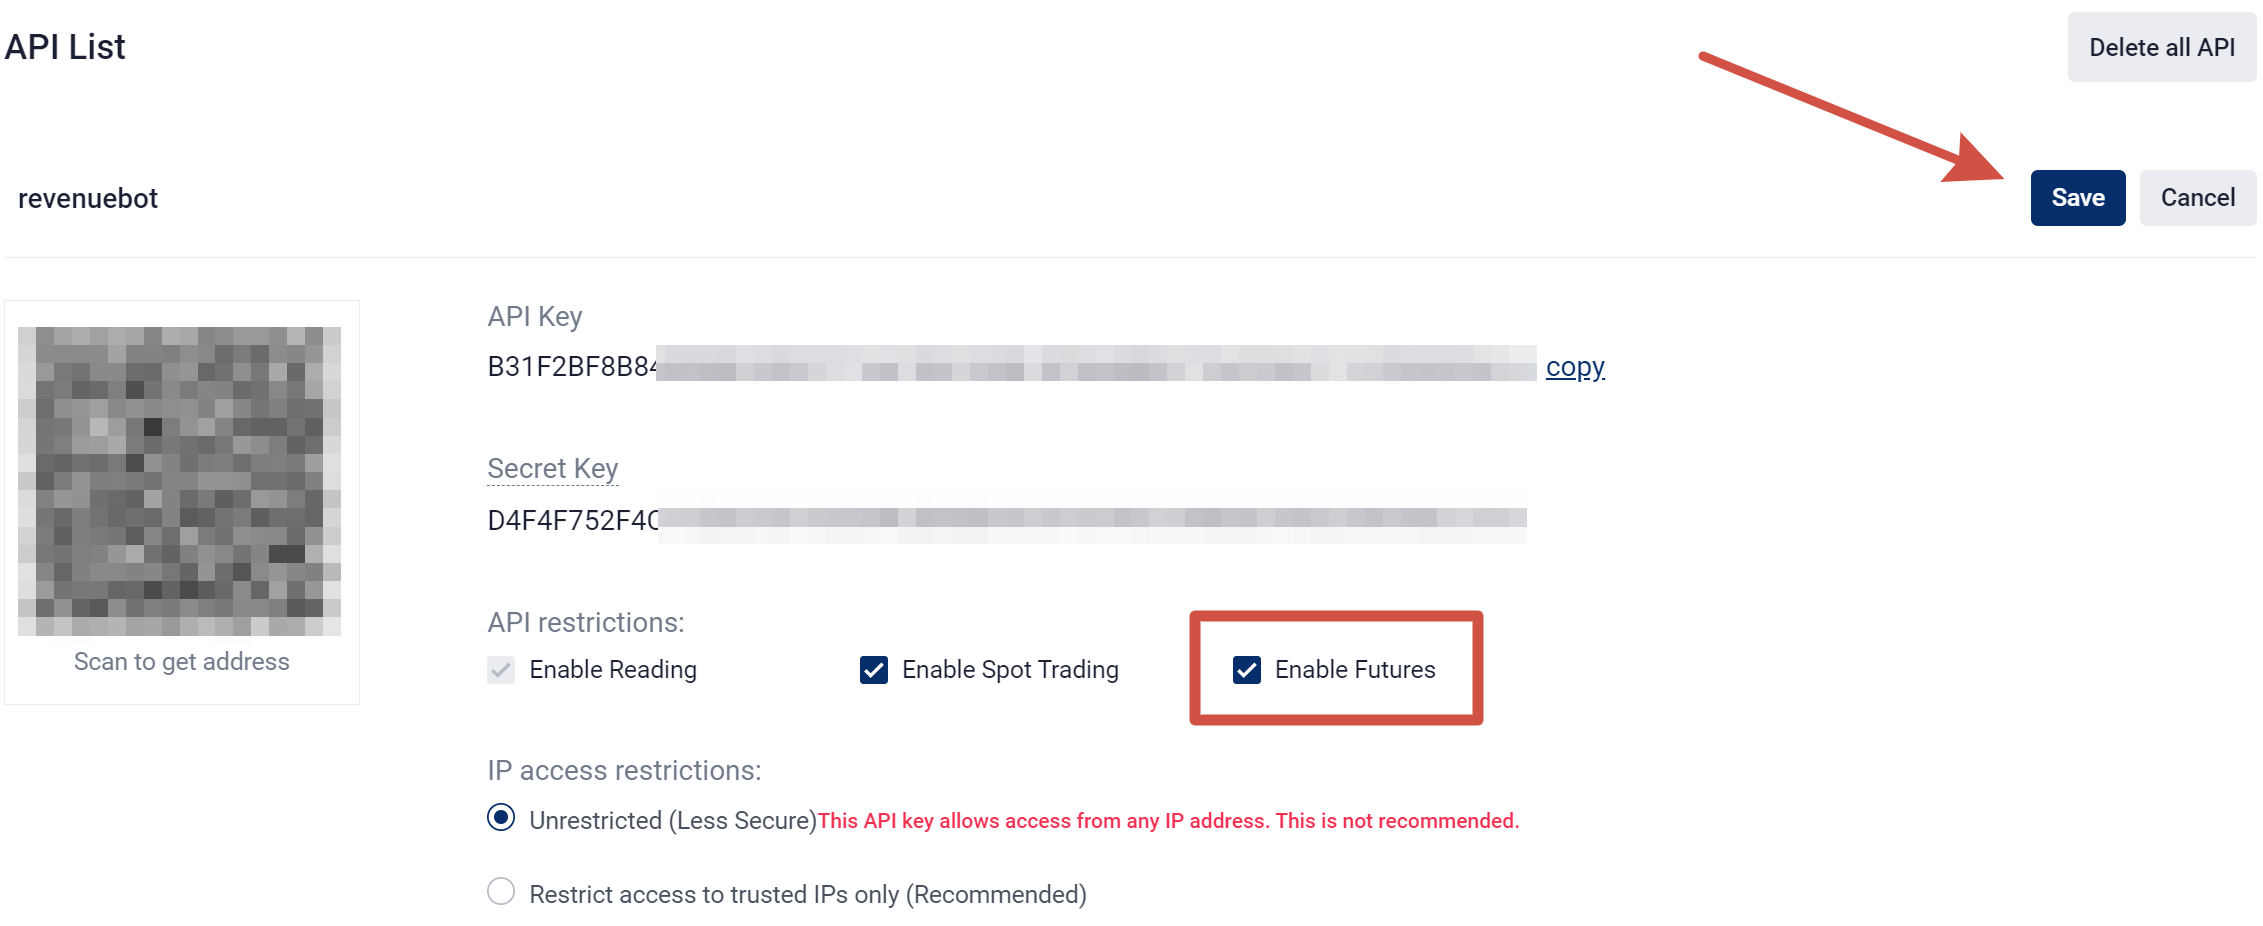Click the API List heading

click(65, 47)
